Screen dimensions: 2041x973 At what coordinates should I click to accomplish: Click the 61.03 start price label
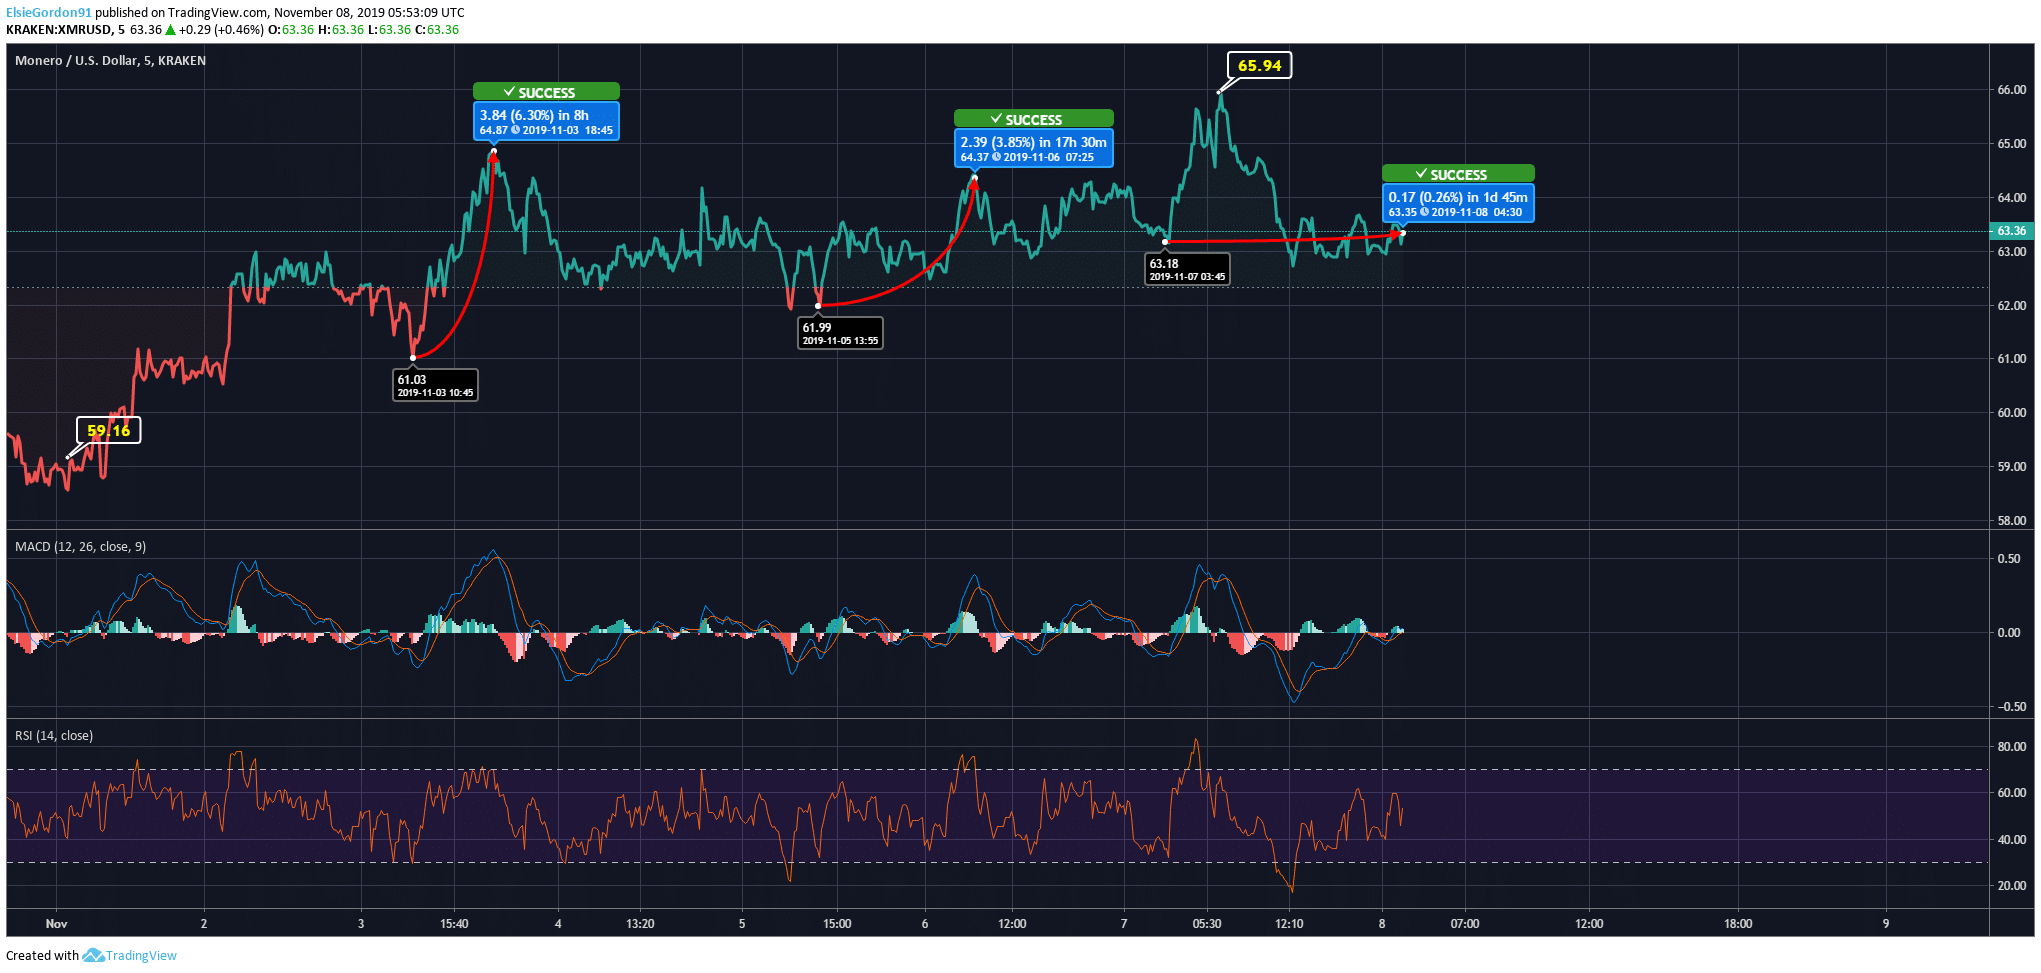(435, 385)
